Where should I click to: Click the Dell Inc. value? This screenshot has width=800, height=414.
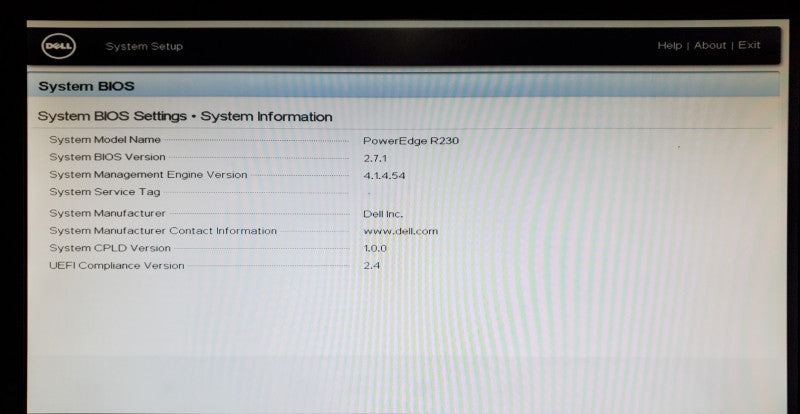click(x=383, y=214)
